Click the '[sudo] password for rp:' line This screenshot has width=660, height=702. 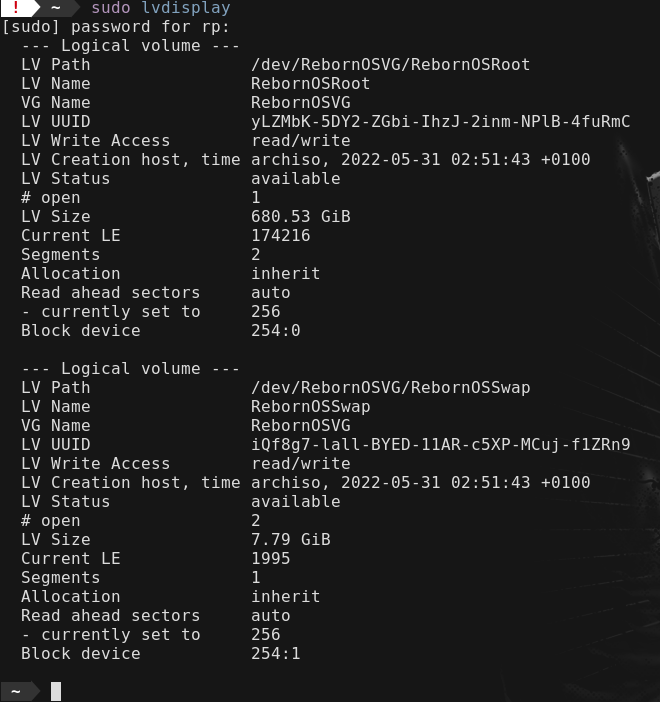(x=116, y=27)
